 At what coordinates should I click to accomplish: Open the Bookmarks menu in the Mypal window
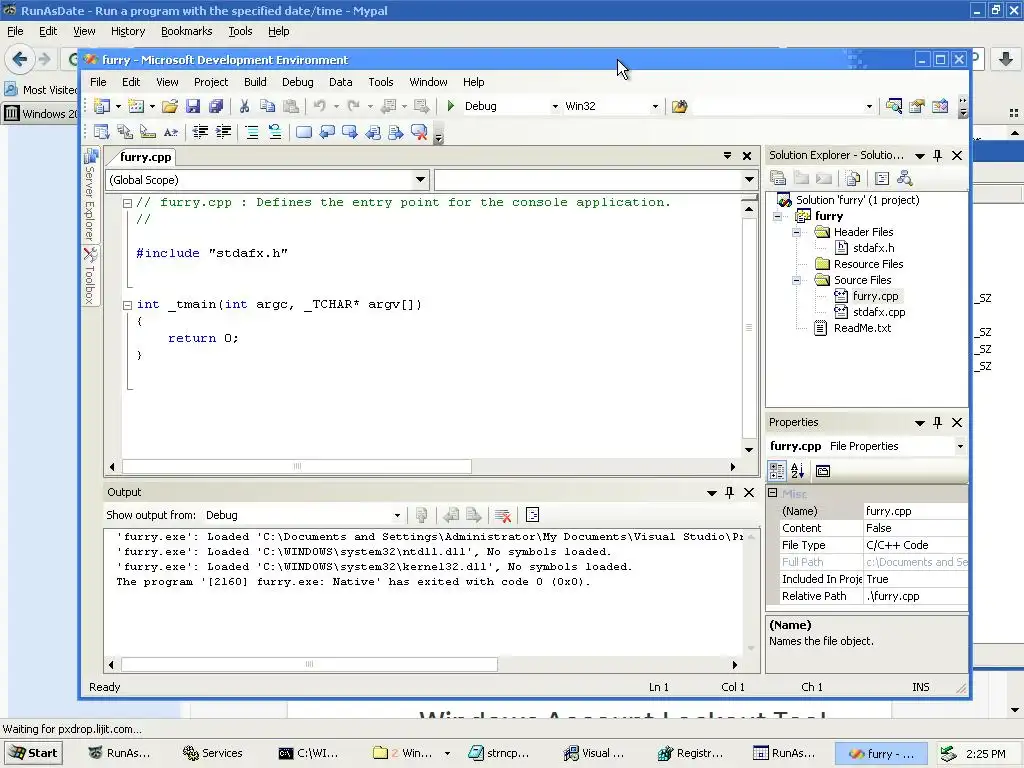186,31
